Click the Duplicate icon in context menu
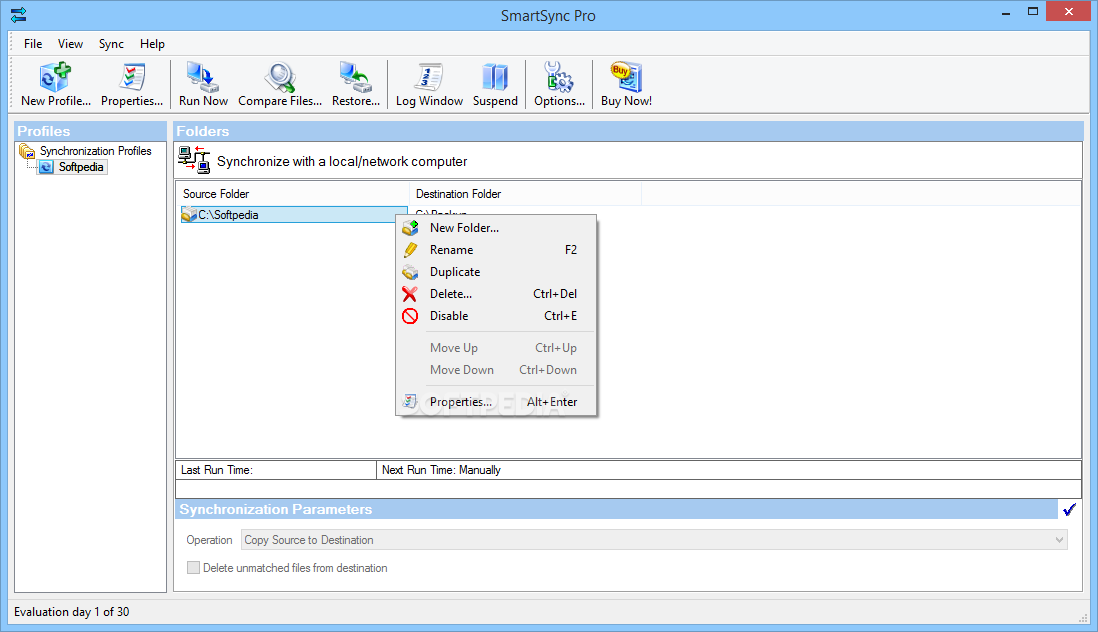1098x632 pixels. [x=410, y=272]
